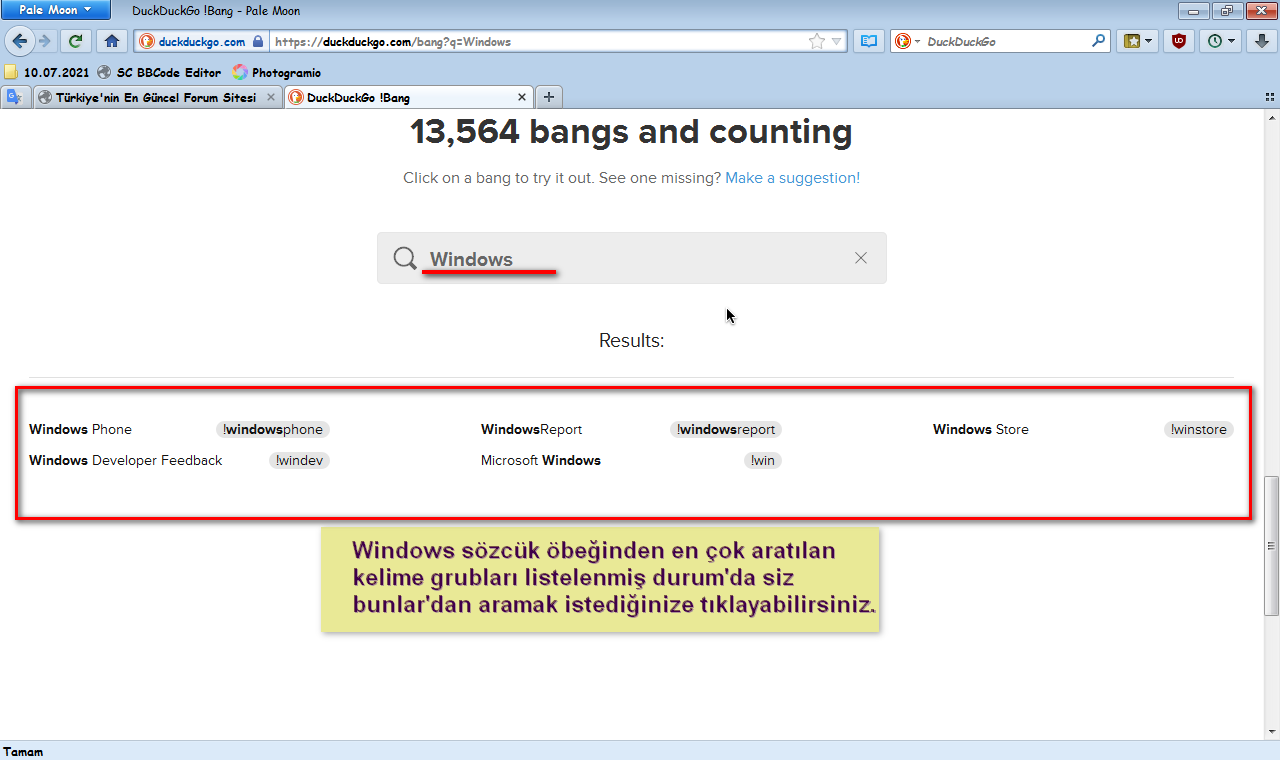Open the History clock dropdown button
The width and height of the screenshot is (1280, 760).
tap(1221, 41)
